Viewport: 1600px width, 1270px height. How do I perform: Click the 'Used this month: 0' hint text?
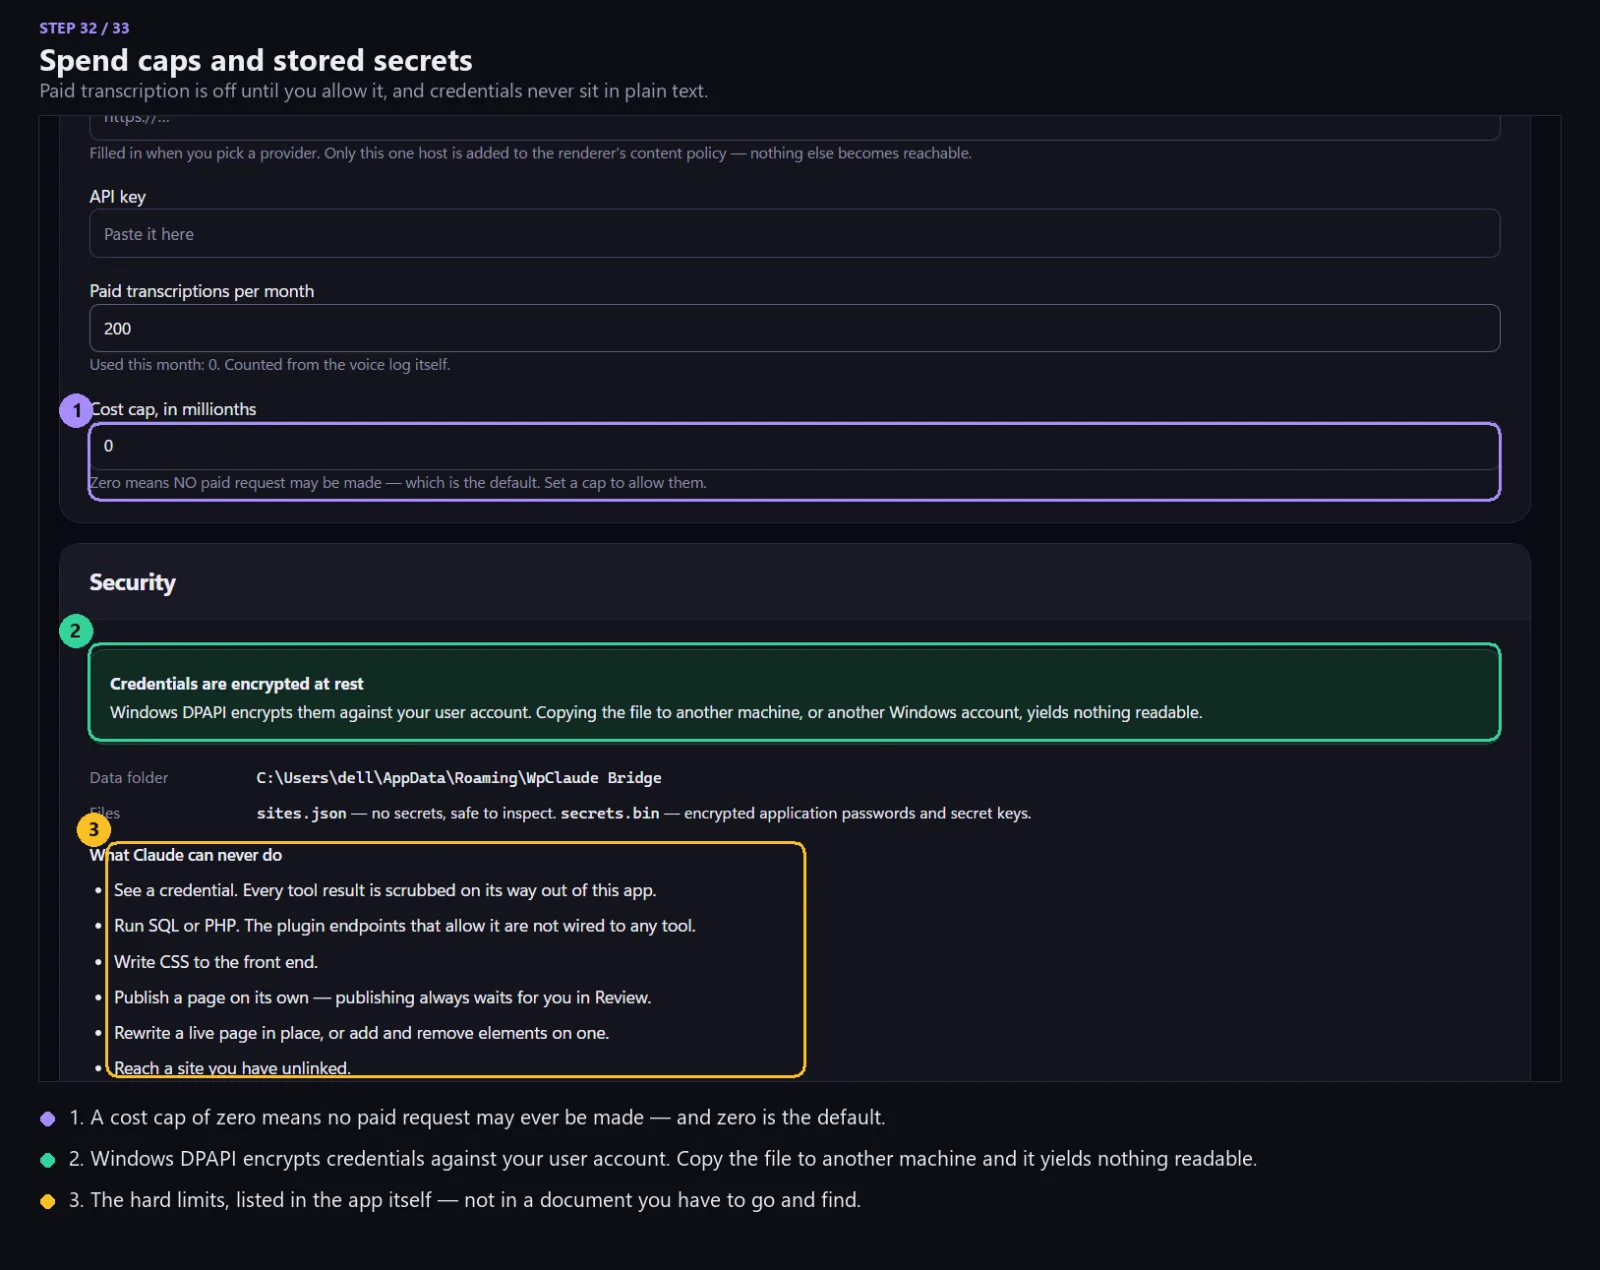pos(270,365)
